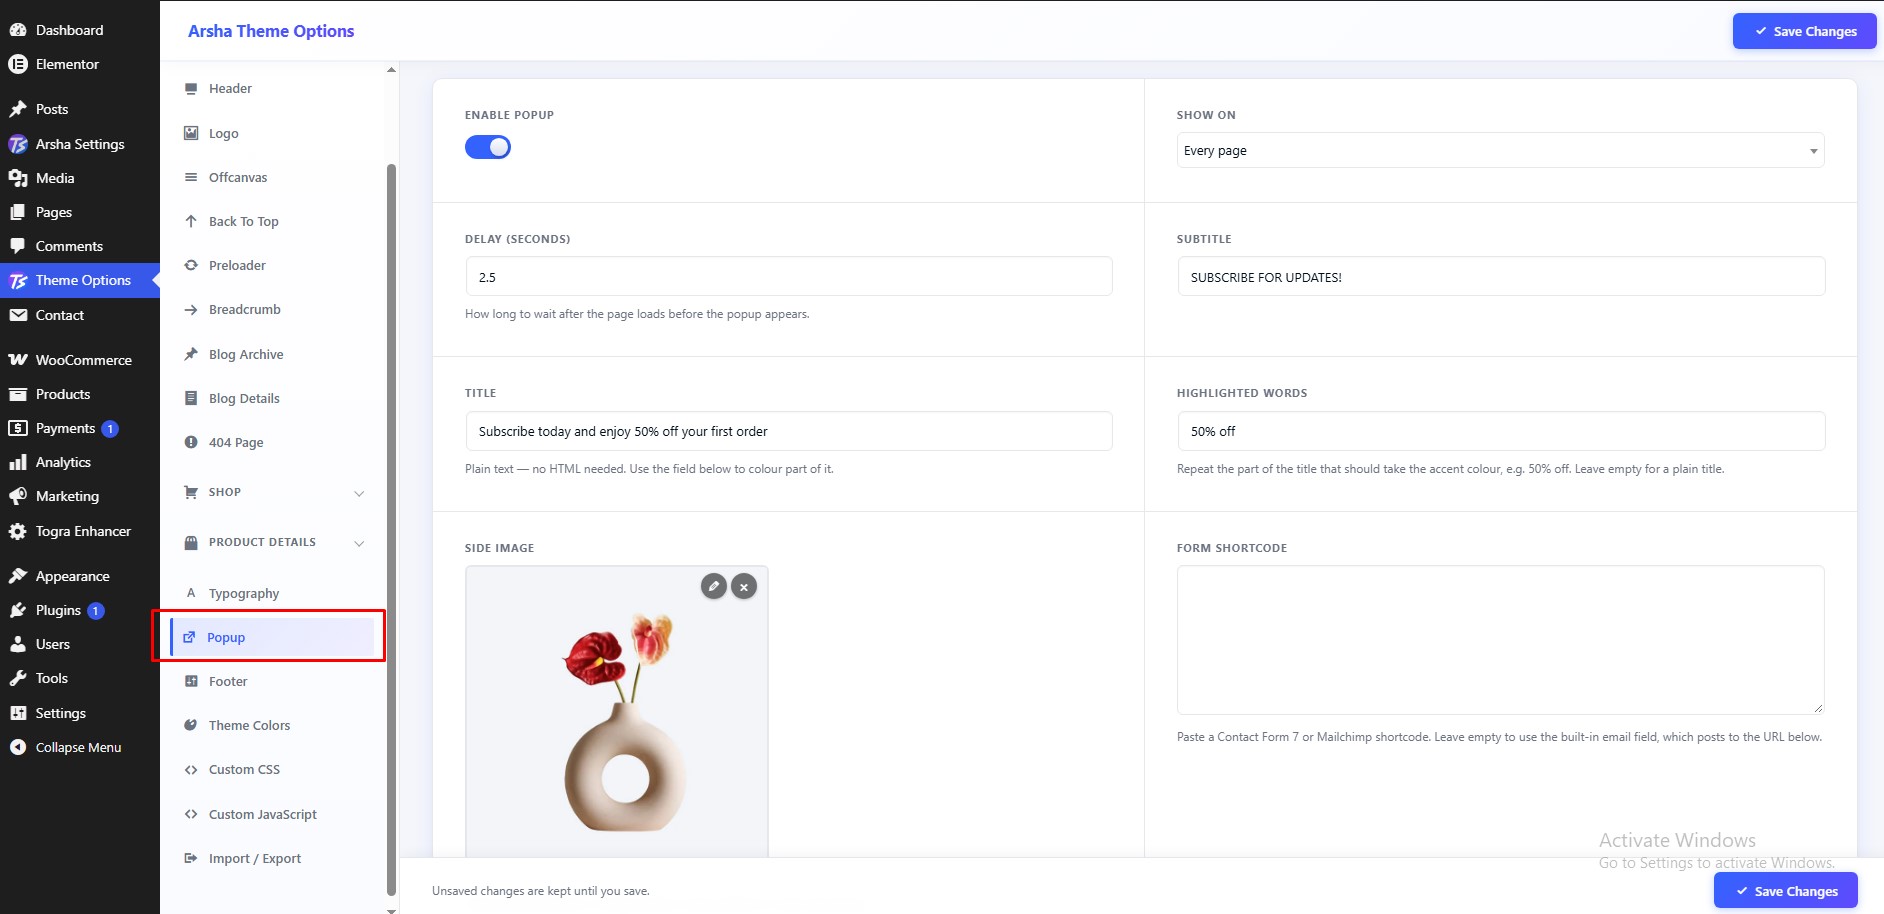Click the Tools wrench icon

pos(18,678)
